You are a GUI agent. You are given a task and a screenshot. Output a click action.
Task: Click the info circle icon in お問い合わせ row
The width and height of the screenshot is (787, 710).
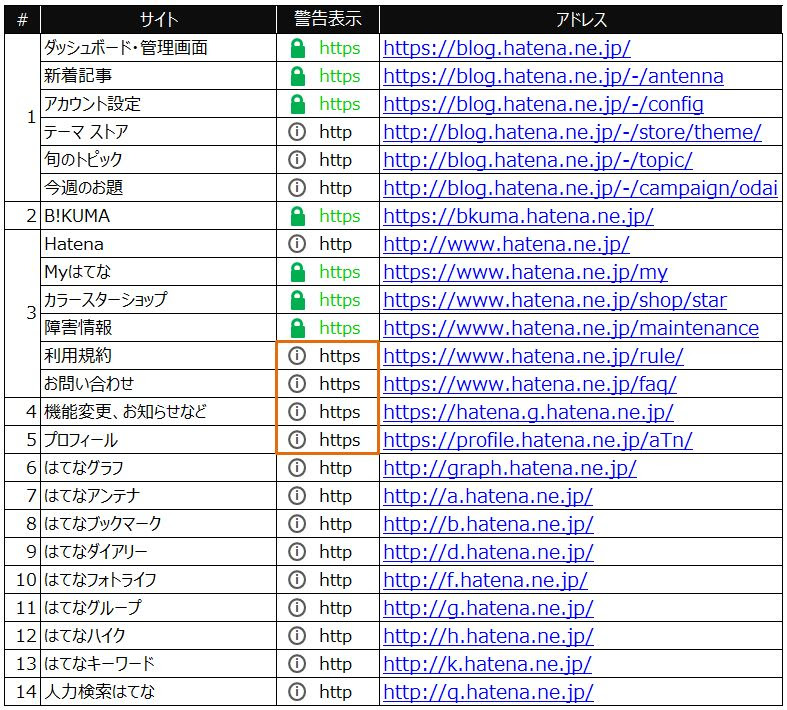(x=297, y=384)
